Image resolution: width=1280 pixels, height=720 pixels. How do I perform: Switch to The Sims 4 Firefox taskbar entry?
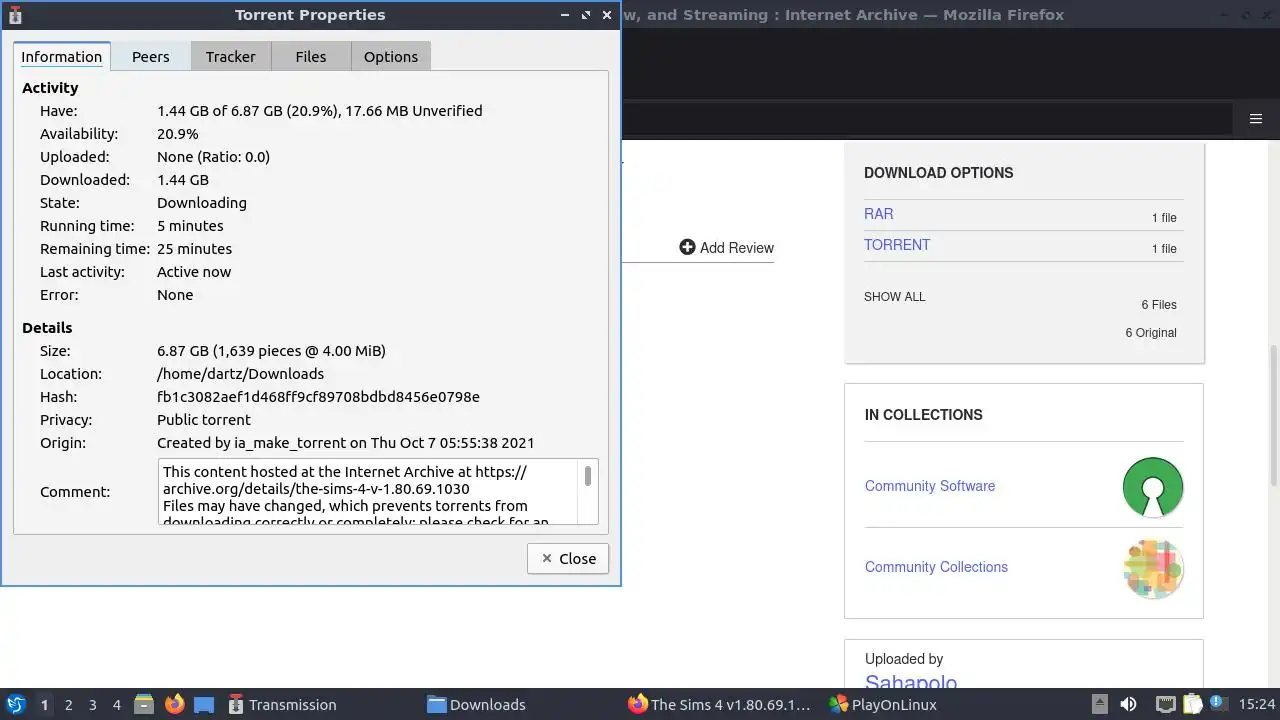click(x=719, y=704)
